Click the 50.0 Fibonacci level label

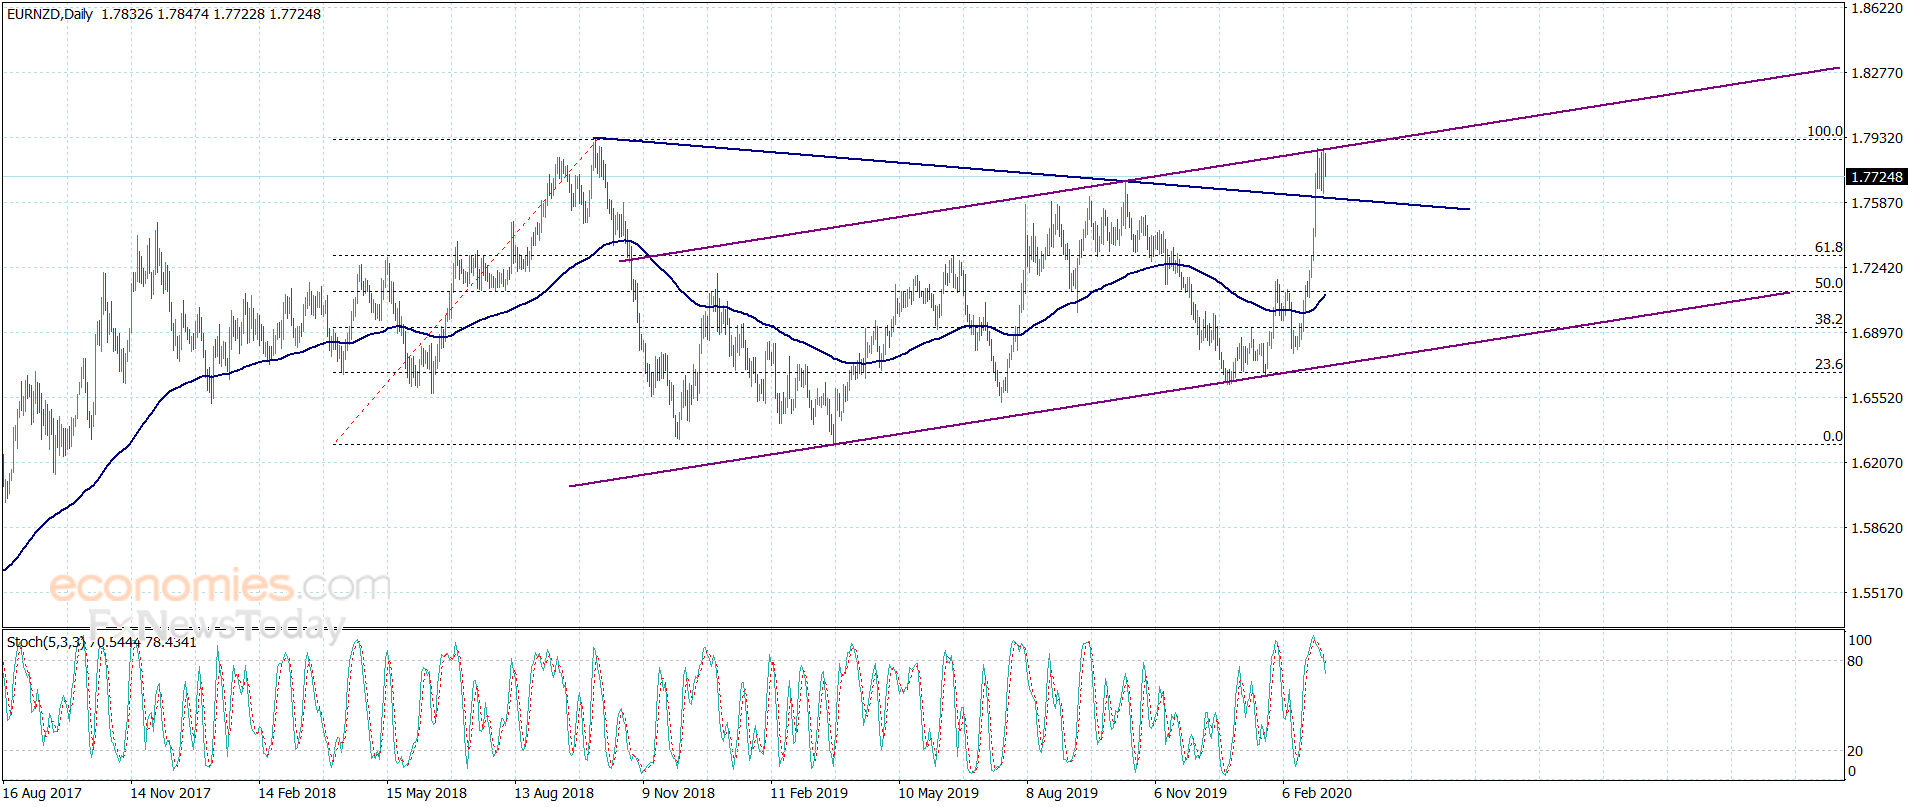1829,283
